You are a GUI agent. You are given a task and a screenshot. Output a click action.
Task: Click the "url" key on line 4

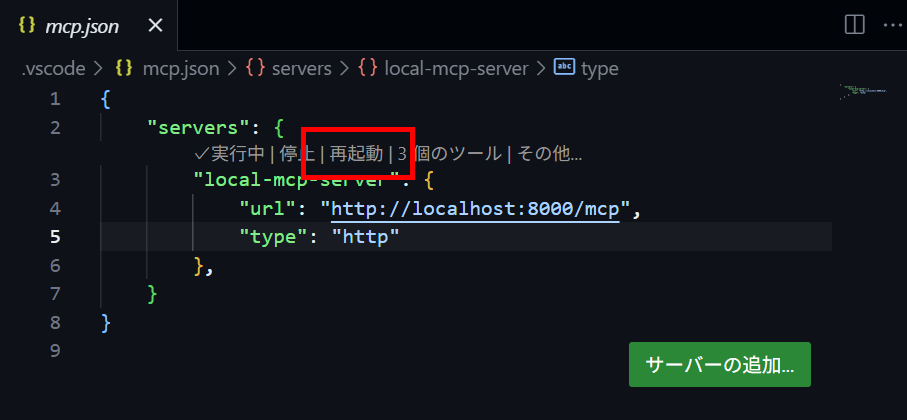click(268, 208)
